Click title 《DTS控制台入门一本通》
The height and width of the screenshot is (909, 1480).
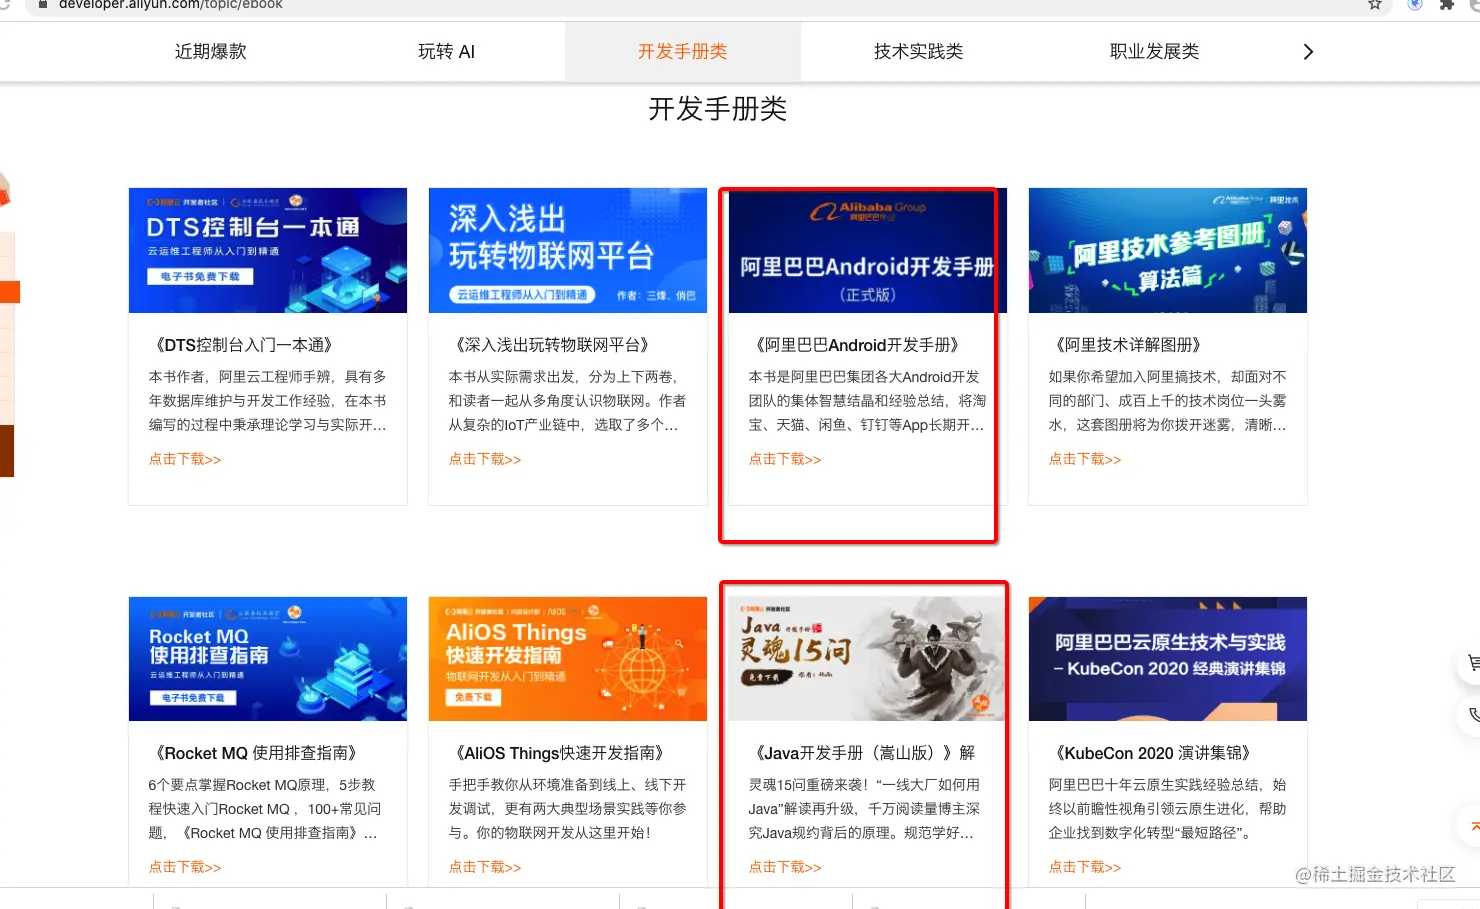tap(244, 345)
